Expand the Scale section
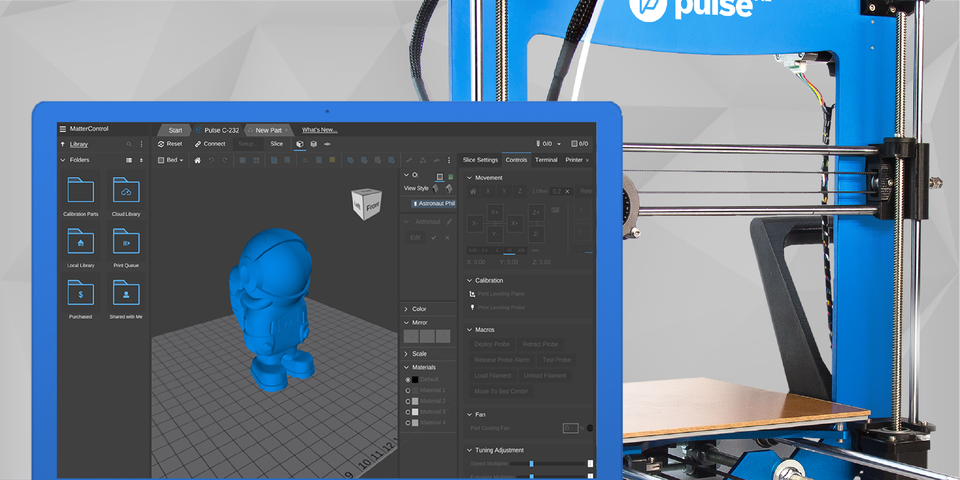This screenshot has width=960, height=480. (x=406, y=354)
